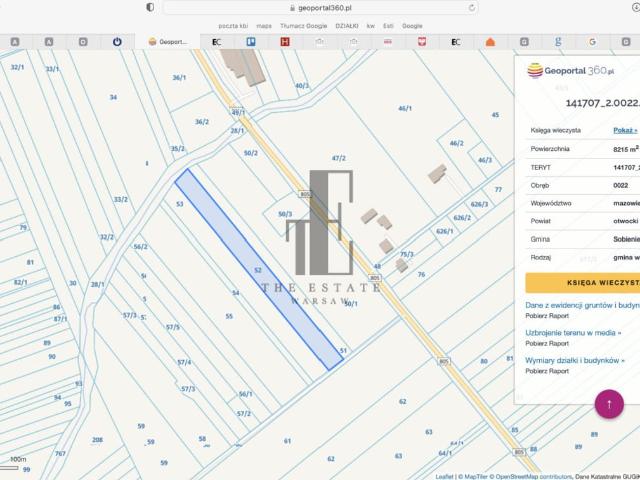Click the privacy shield icon left of address bar
Viewport: 640px width, 480px height.
(150, 7)
